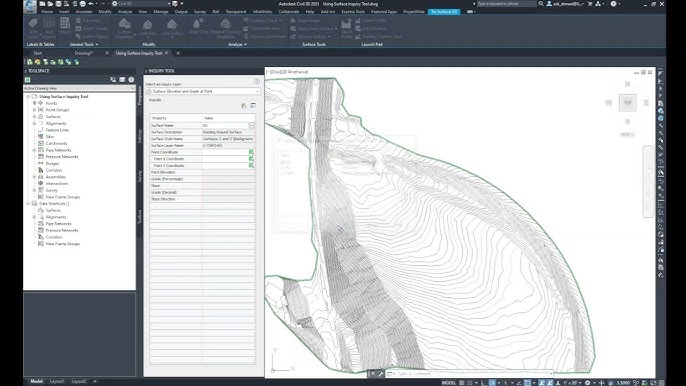Pick Point X Coordinate with green icon
686x386 pixels.
[251, 159]
